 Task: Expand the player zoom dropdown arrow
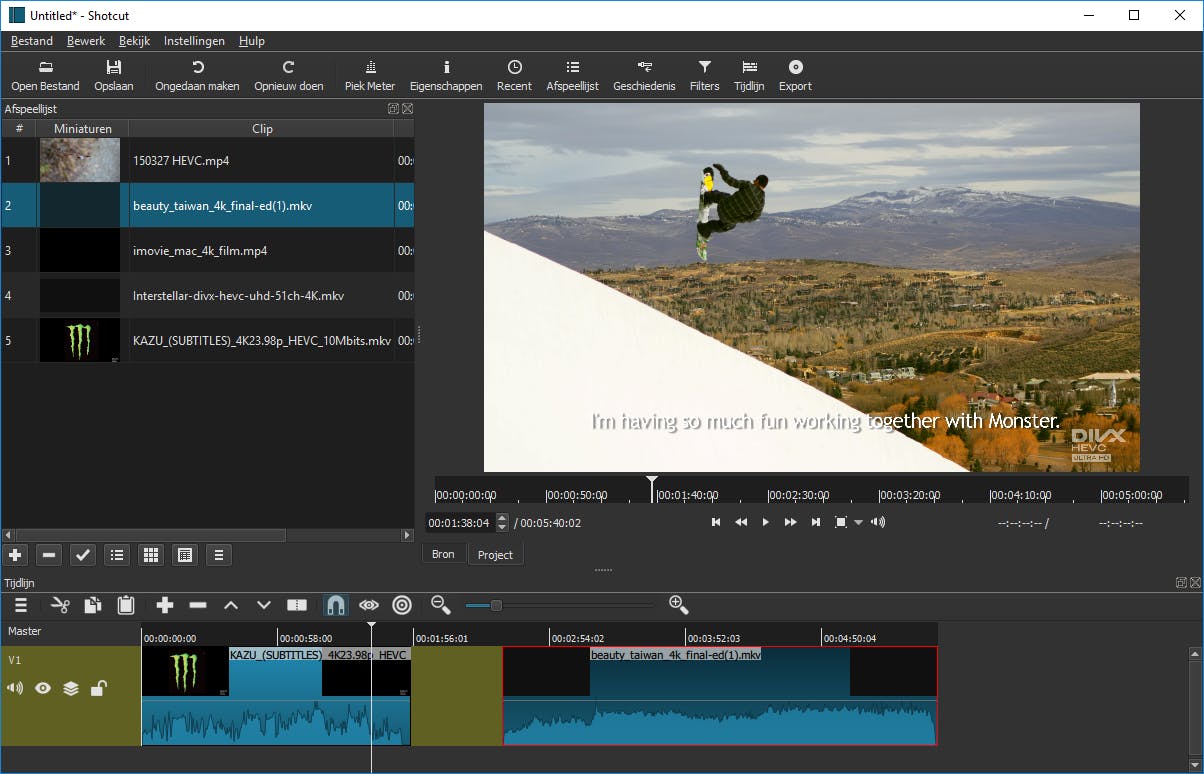point(858,523)
